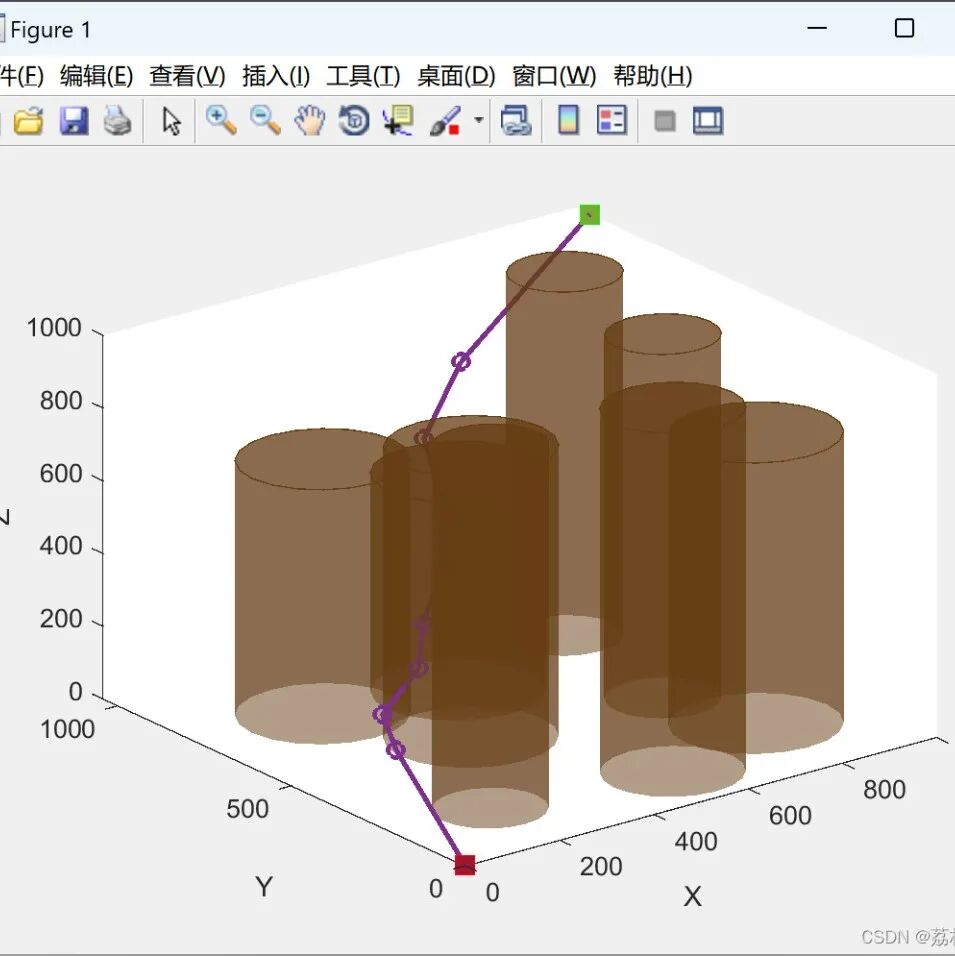
Task: Click the X axis label
Action: coord(693,896)
